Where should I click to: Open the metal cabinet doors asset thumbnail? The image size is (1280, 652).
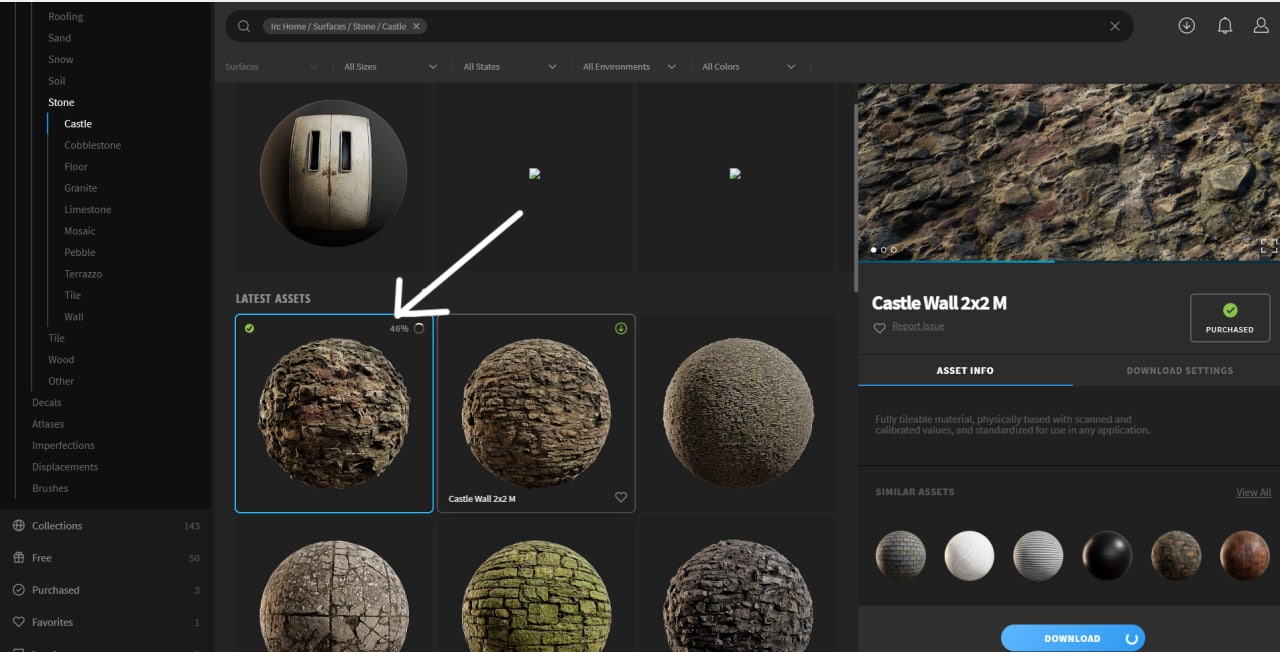(x=333, y=172)
